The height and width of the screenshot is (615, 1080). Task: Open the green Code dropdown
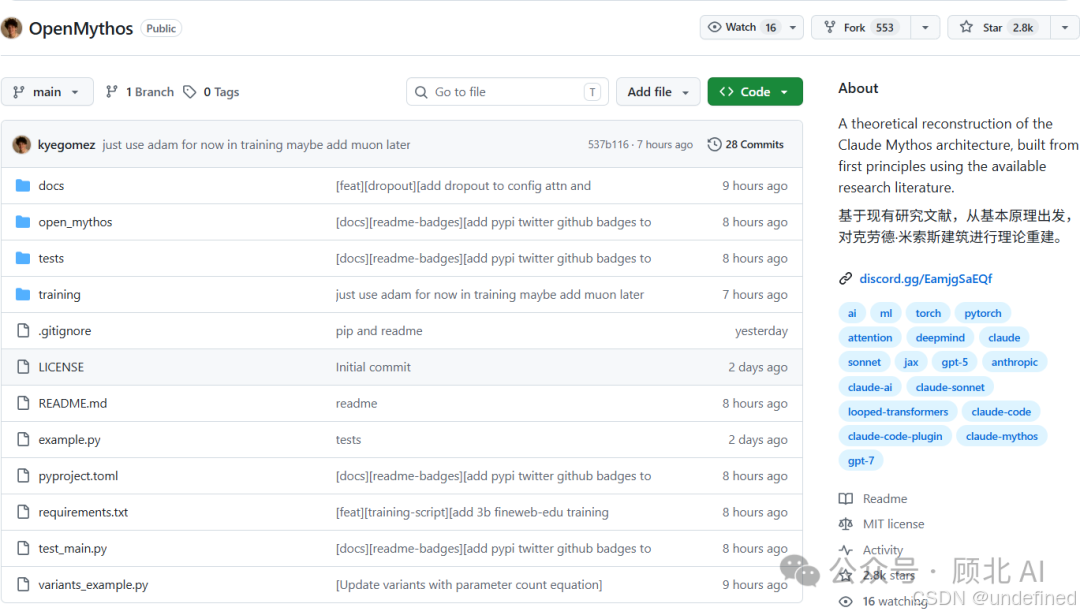click(x=755, y=92)
